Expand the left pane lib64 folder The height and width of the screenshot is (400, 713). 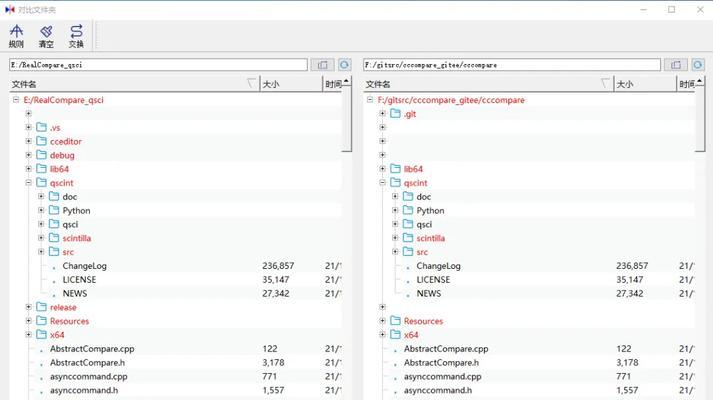coord(29,169)
